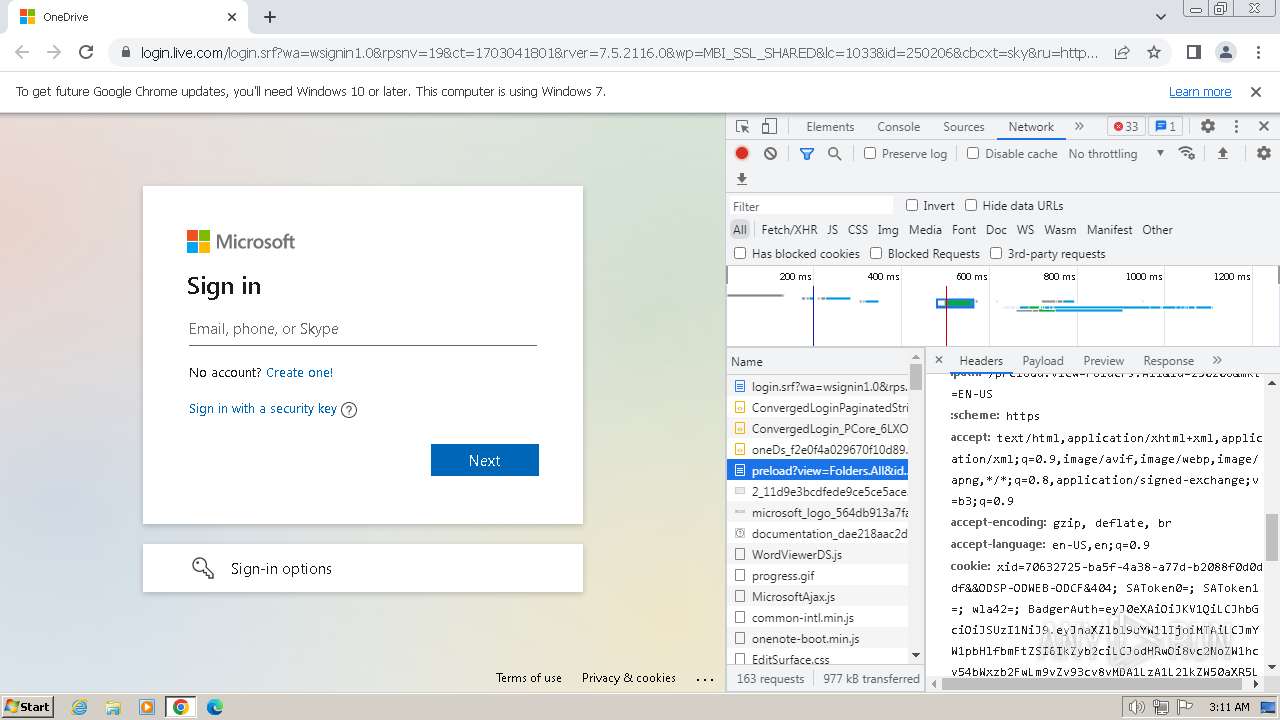Open the Response tab

coord(1168,360)
